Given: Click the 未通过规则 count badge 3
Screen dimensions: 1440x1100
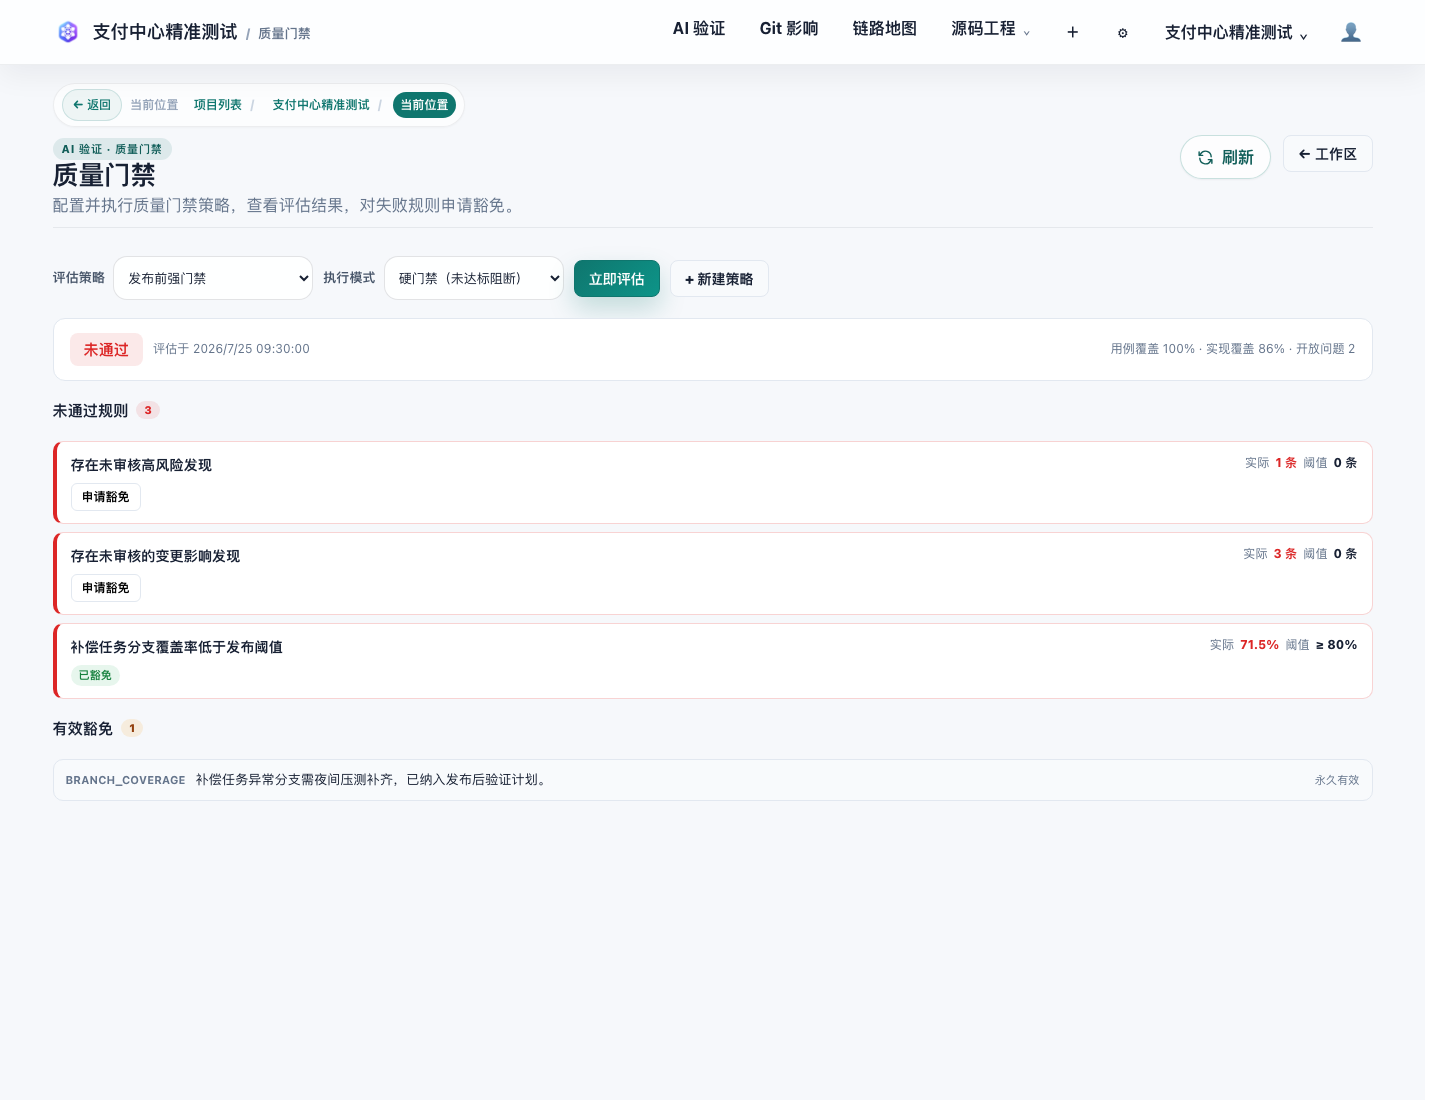Looking at the screenshot, I should 148,410.
